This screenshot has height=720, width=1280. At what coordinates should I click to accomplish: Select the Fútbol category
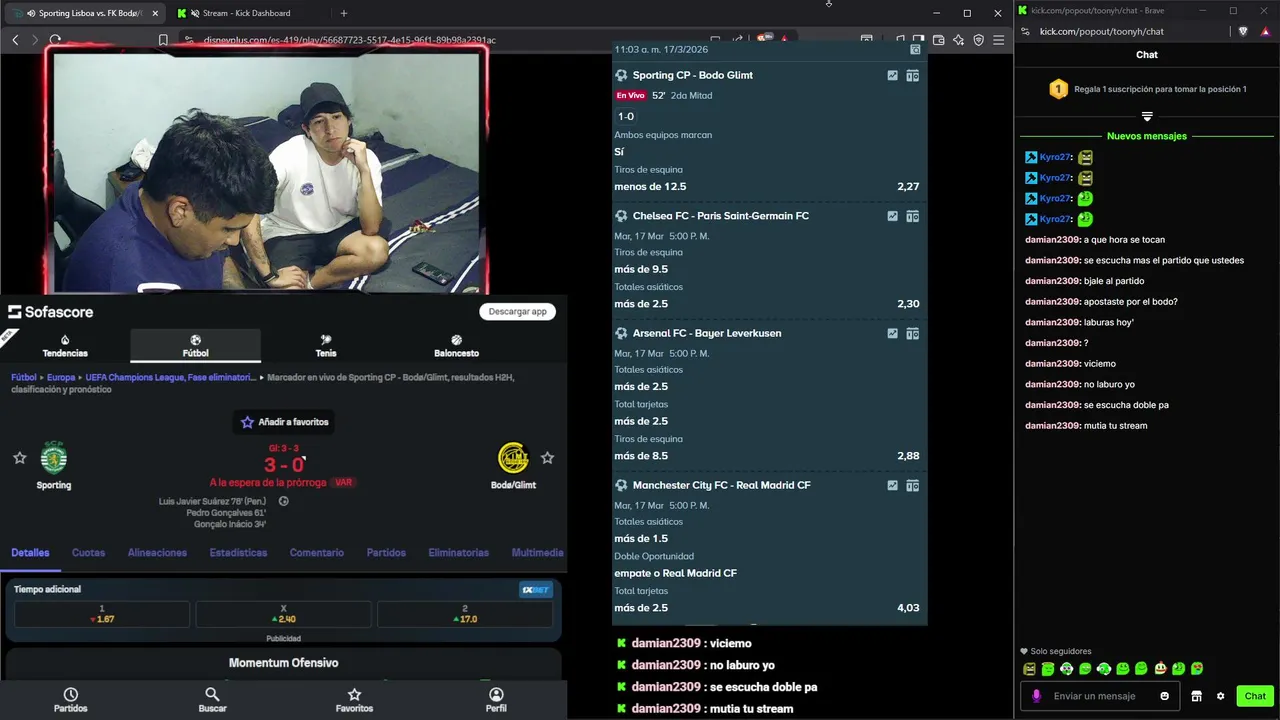pyautogui.click(x=195, y=346)
